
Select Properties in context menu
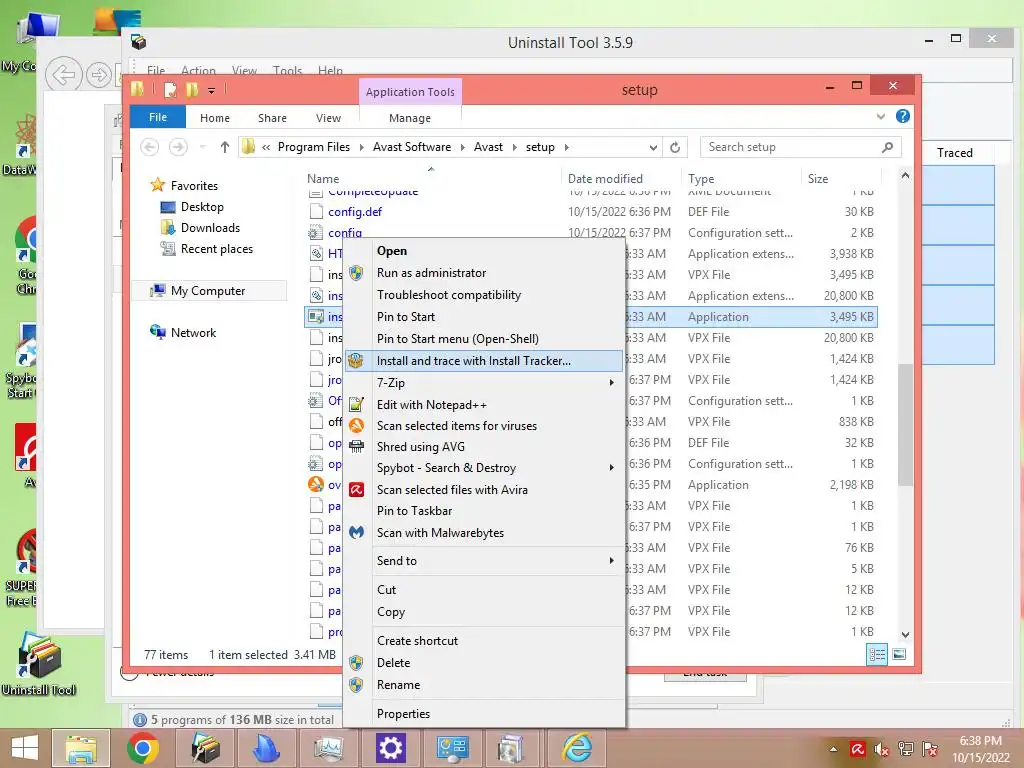pos(403,714)
